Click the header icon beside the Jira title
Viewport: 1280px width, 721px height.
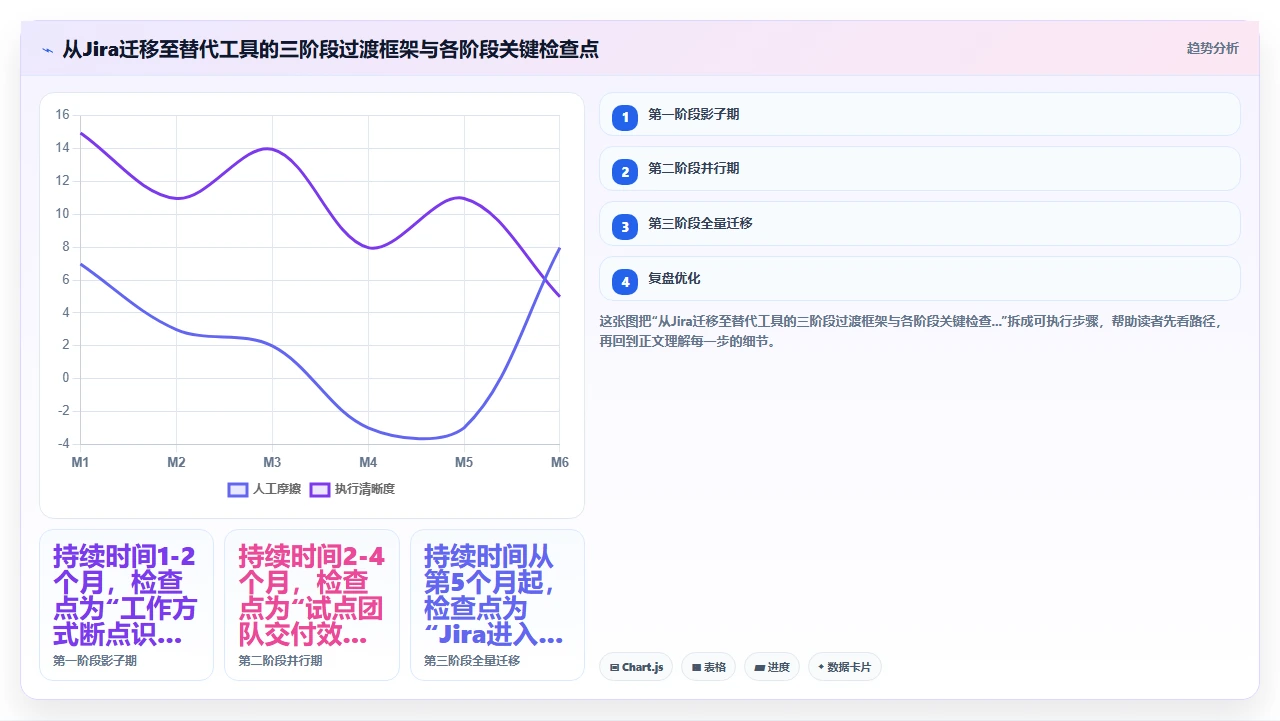tap(47, 49)
